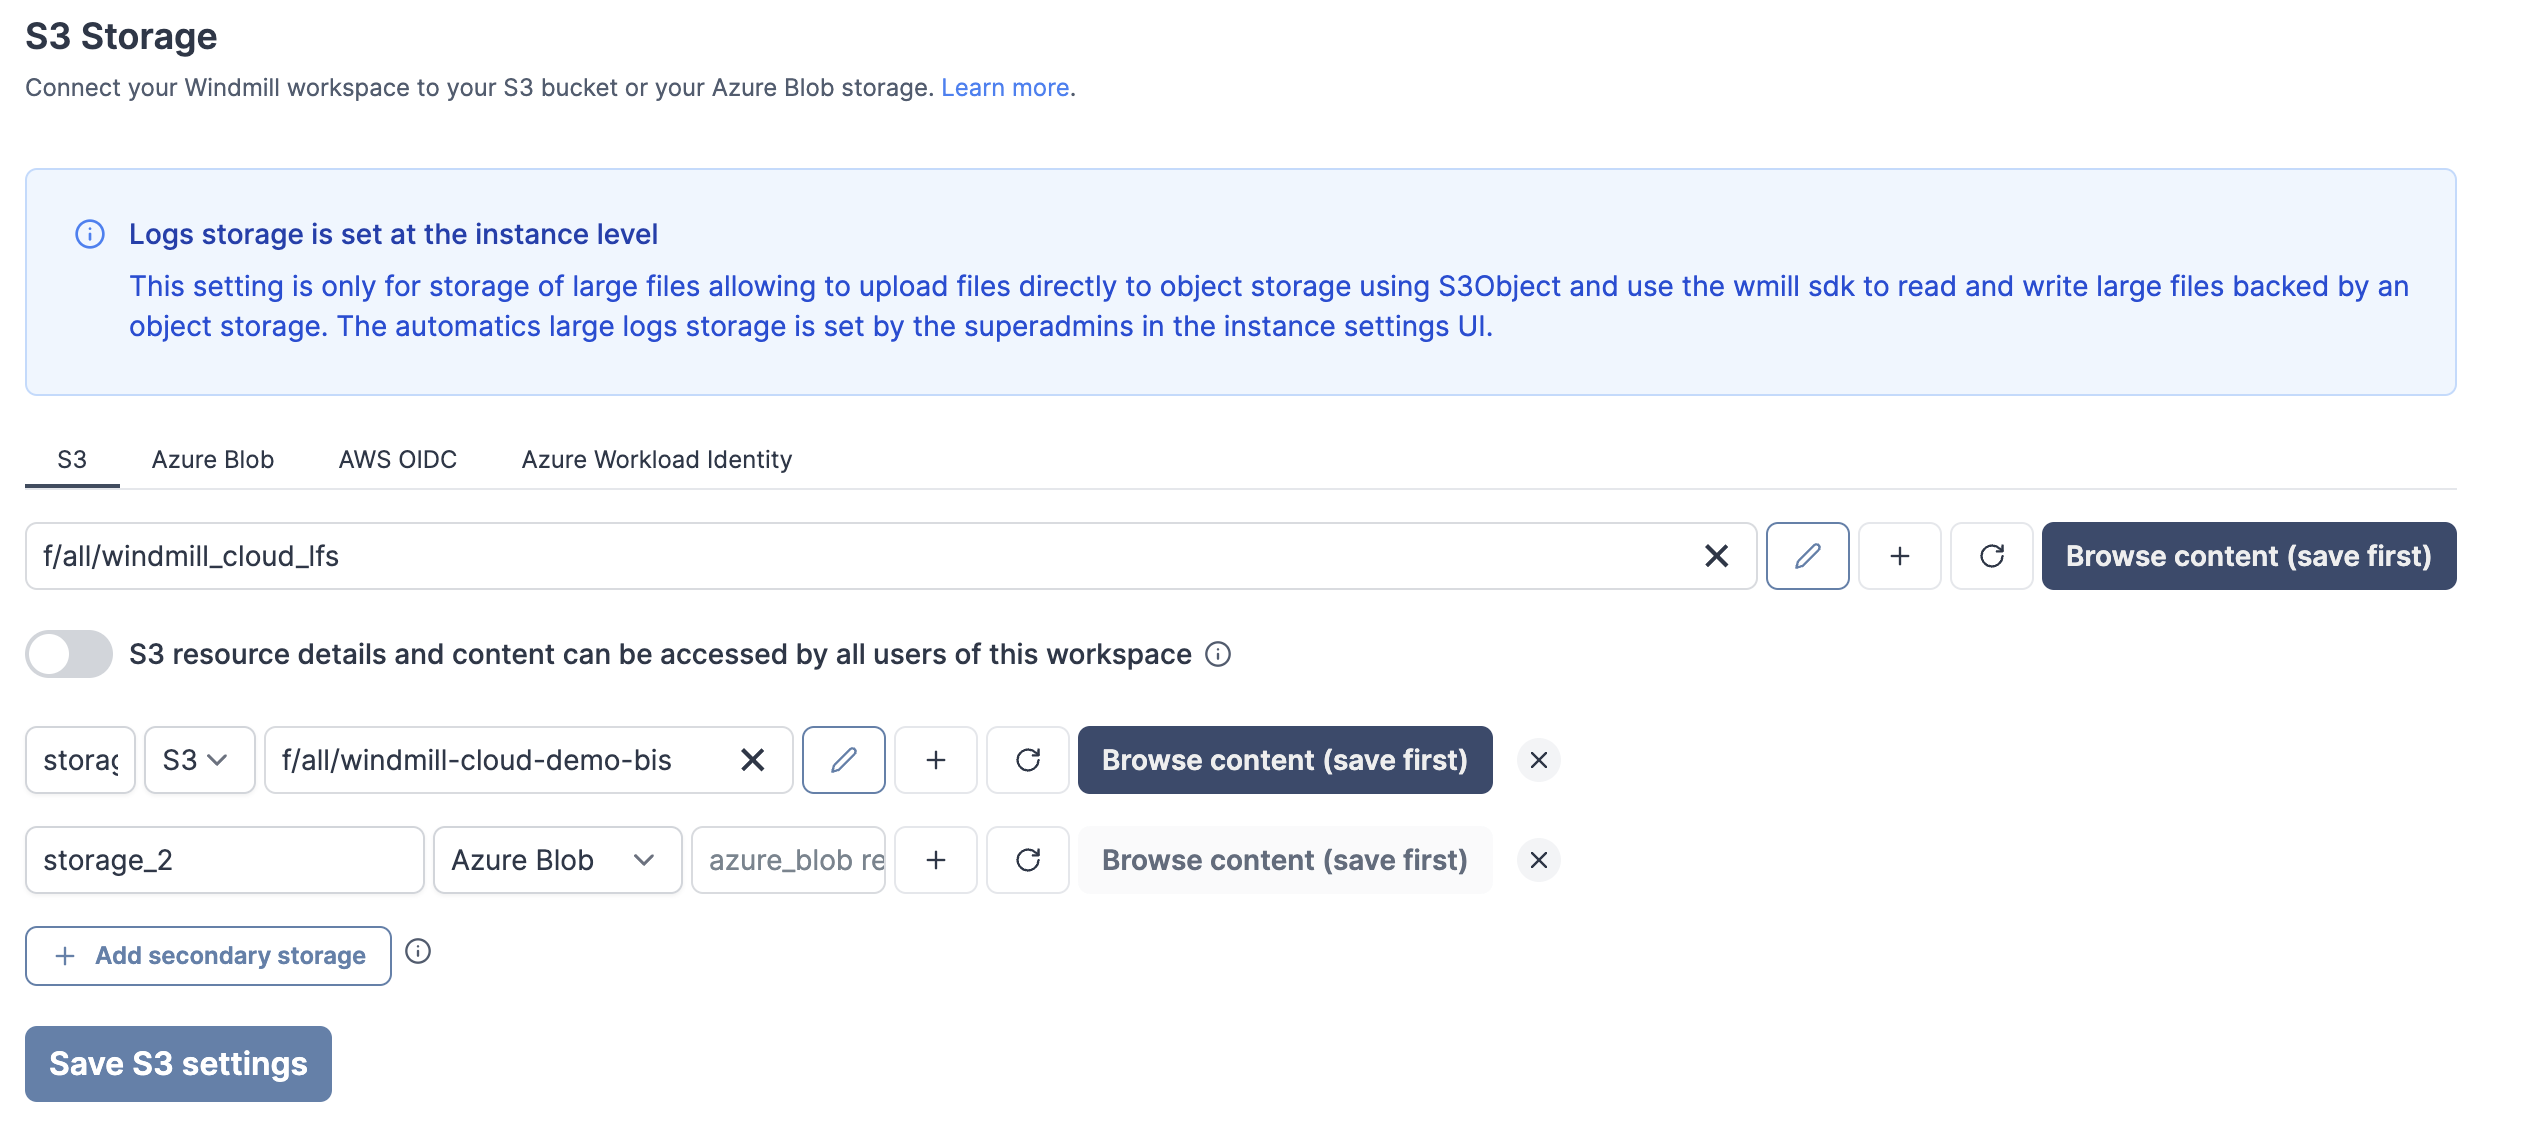2530x1124 pixels.
Task: Clear the f/all/windmill_cloud_lfs selection
Action: point(1716,556)
